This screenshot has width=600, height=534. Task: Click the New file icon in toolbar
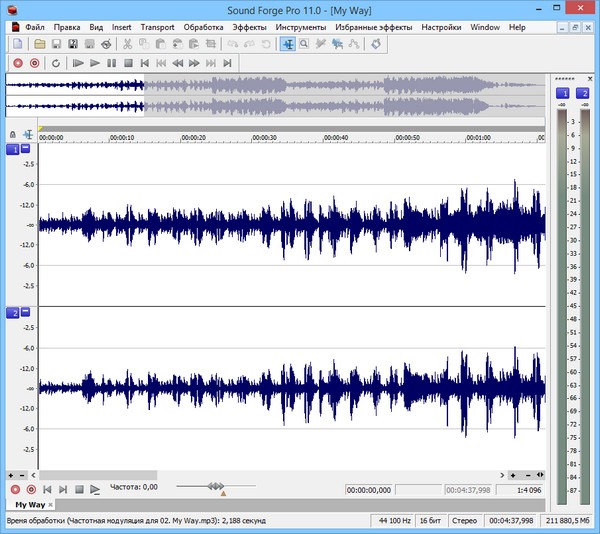[18, 44]
